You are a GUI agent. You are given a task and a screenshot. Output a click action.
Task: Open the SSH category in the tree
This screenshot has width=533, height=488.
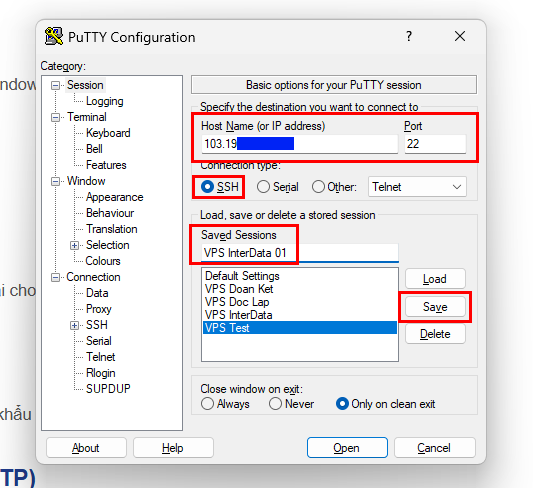(x=97, y=325)
